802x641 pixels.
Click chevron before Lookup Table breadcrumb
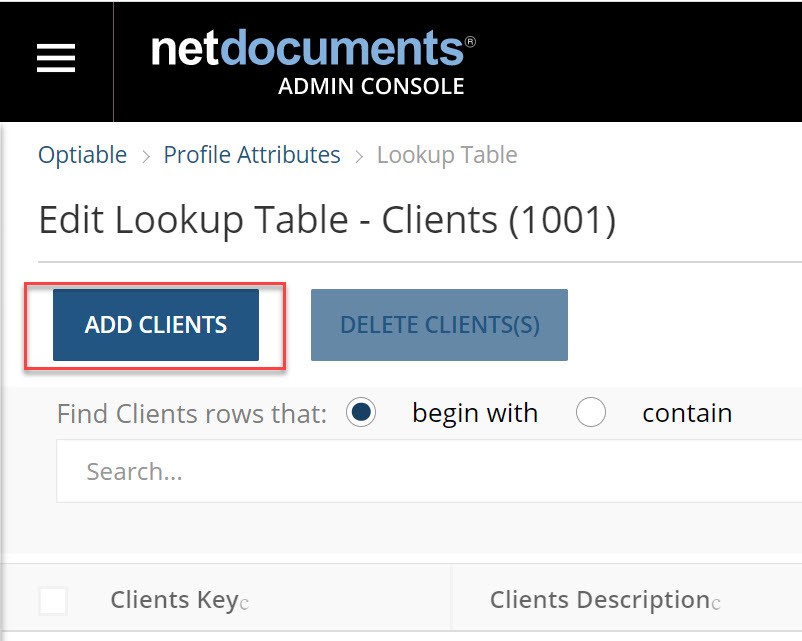359,157
